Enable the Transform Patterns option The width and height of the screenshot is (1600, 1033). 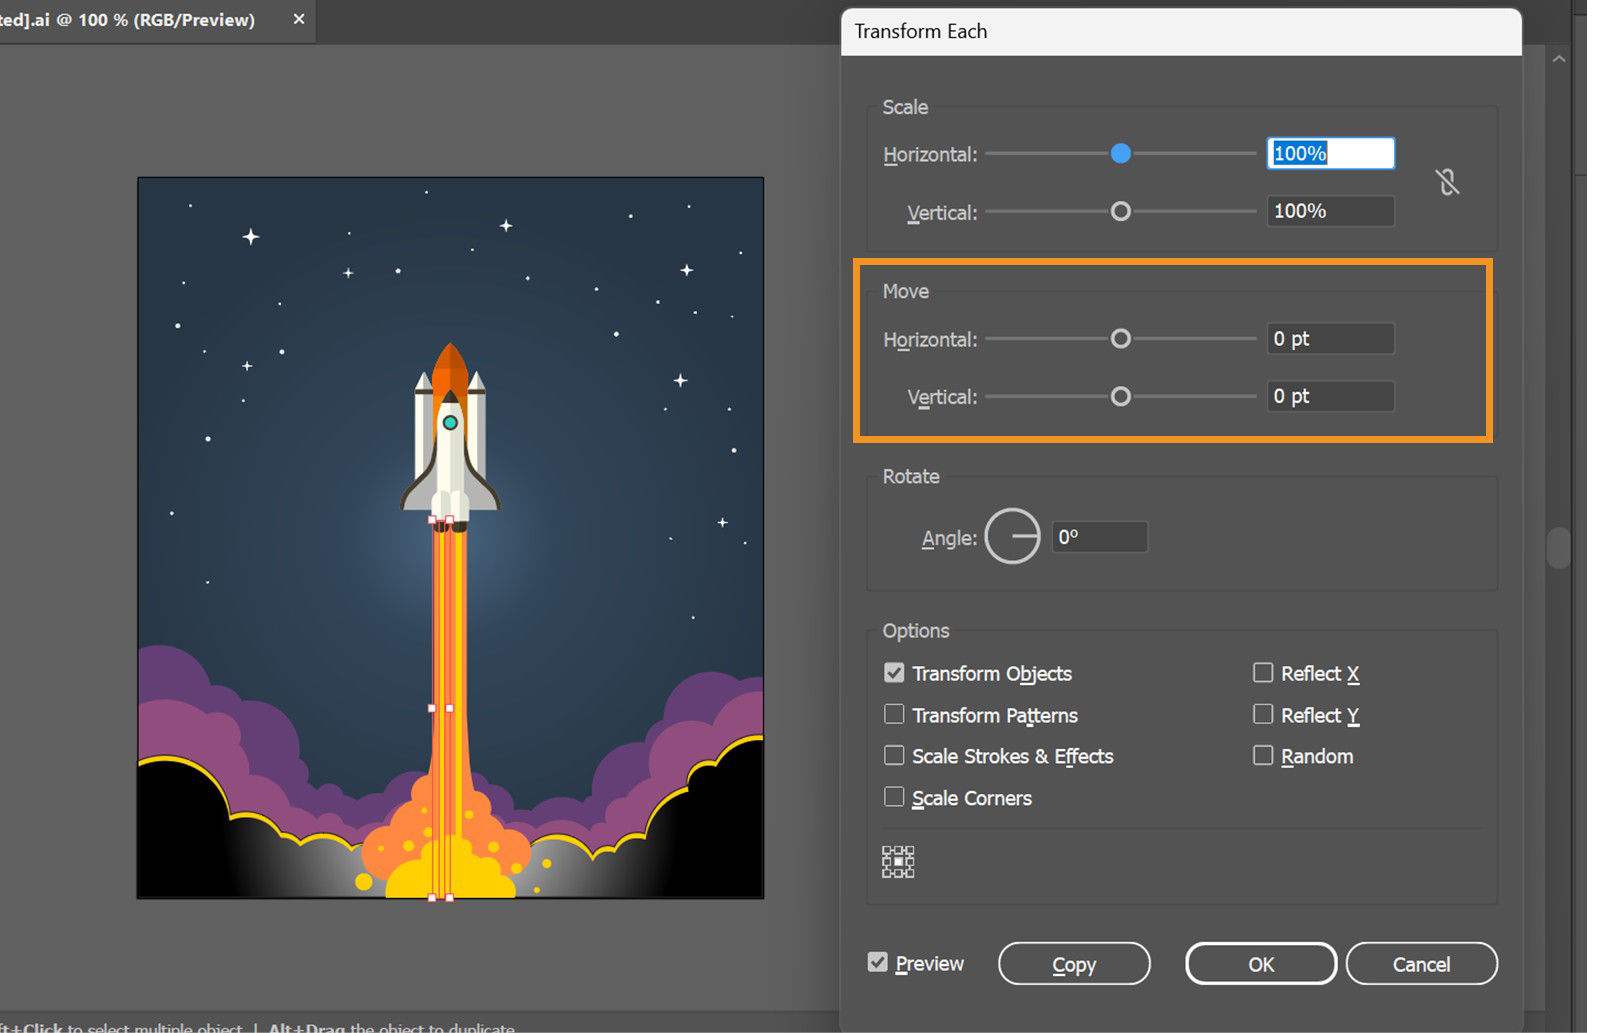click(894, 714)
